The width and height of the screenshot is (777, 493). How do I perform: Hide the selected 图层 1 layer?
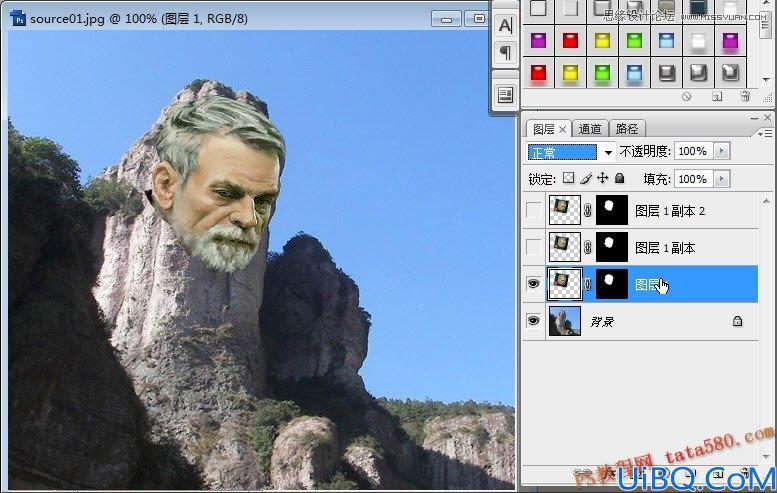pos(534,284)
